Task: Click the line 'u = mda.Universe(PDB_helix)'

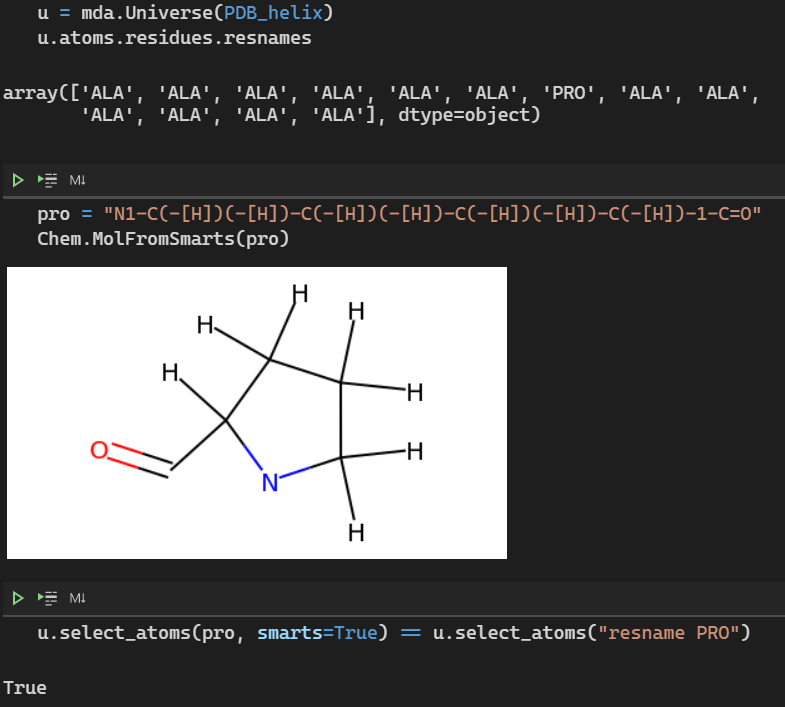Action: [x=185, y=13]
